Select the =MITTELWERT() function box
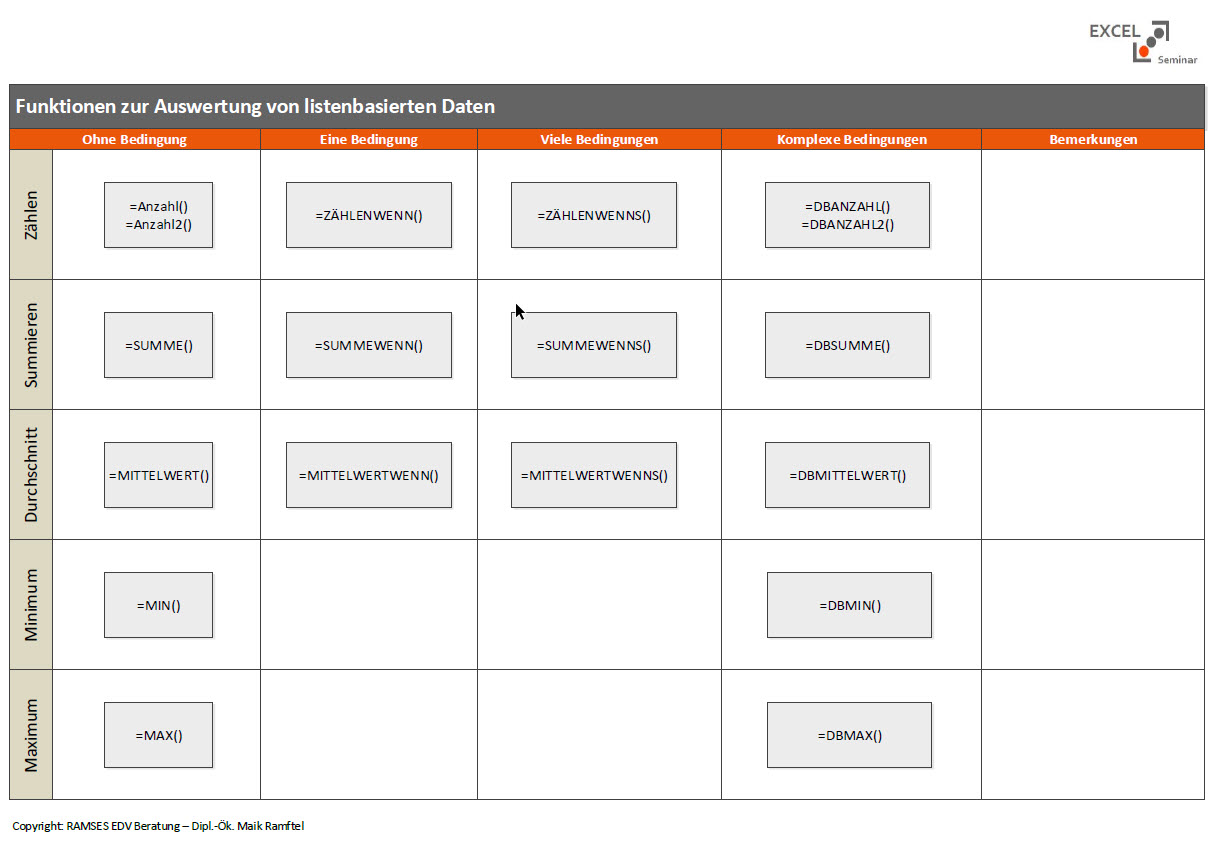 (x=158, y=475)
